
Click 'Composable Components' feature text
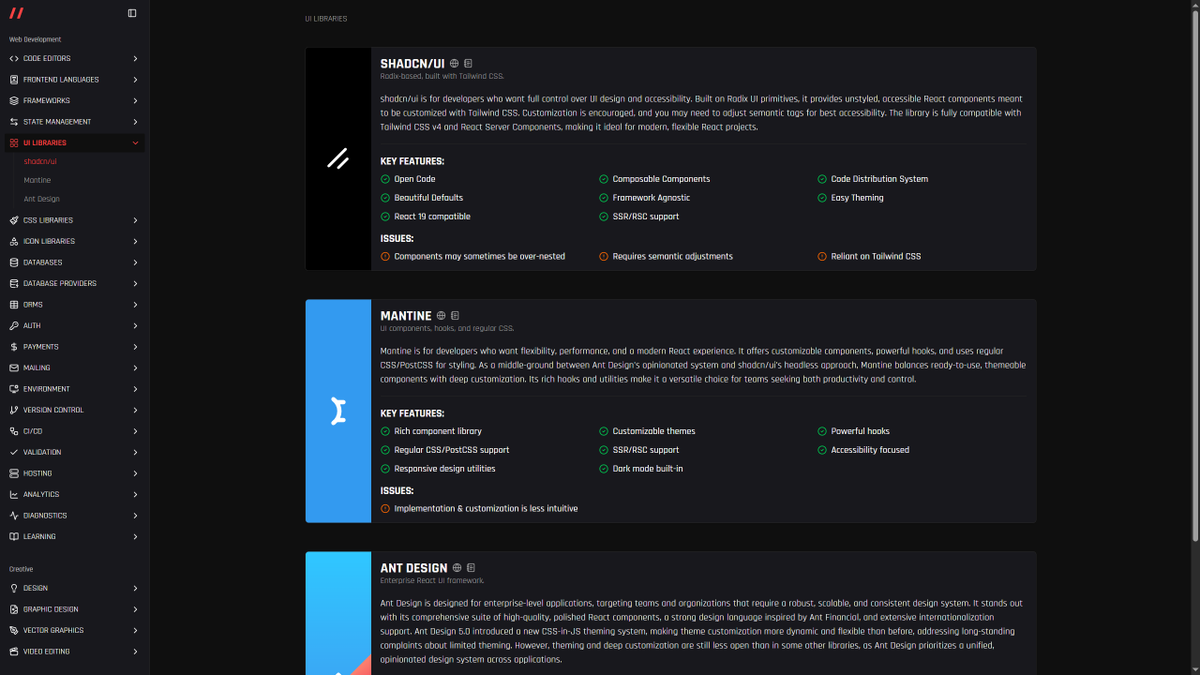661,179
